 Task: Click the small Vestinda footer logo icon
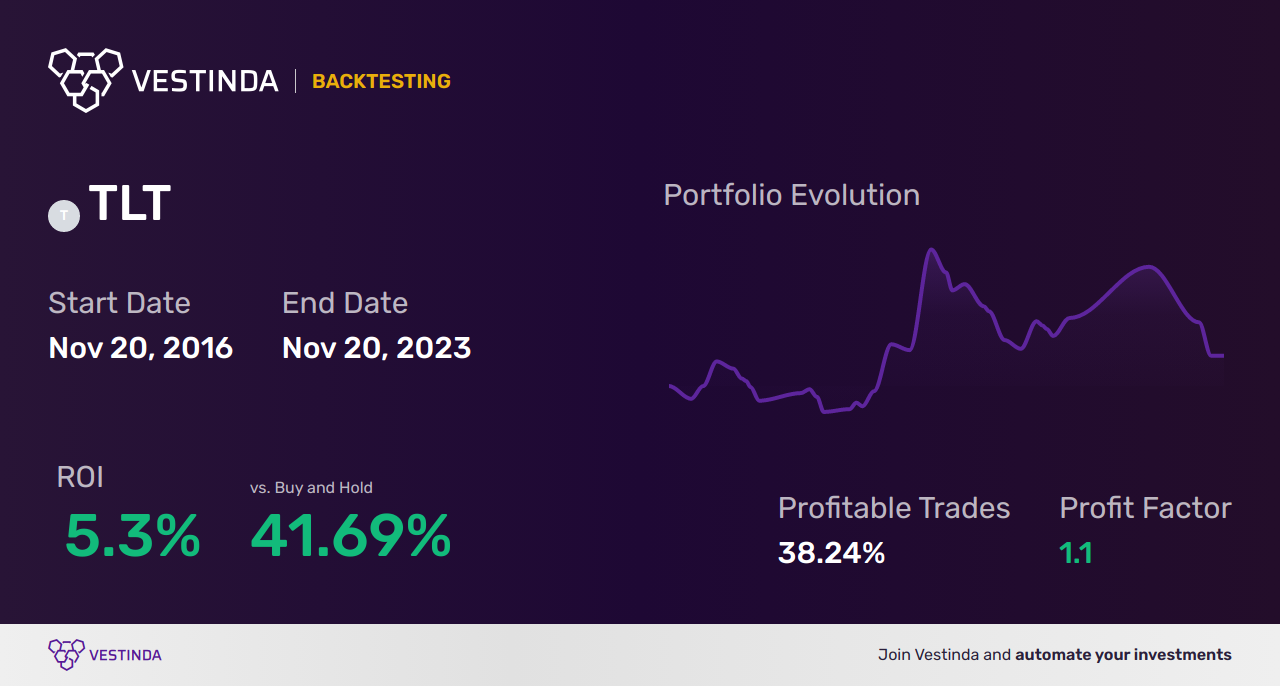pos(66,655)
